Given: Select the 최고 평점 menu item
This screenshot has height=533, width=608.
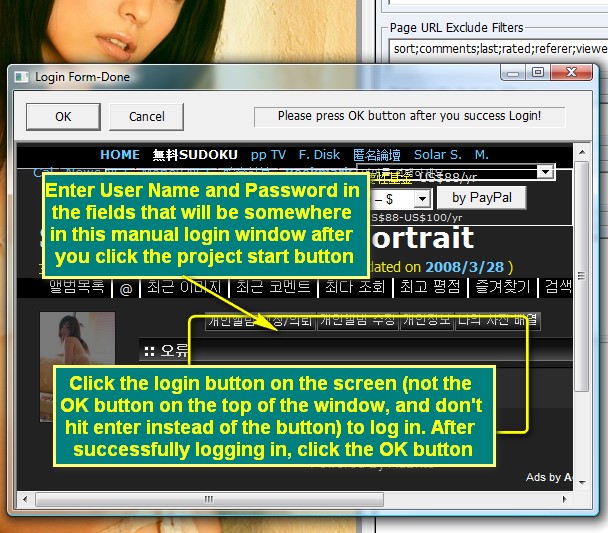Looking at the screenshot, I should [x=430, y=287].
